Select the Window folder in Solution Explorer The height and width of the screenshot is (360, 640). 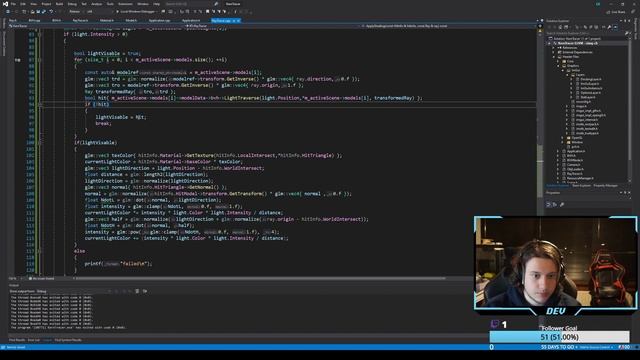tap(577, 142)
